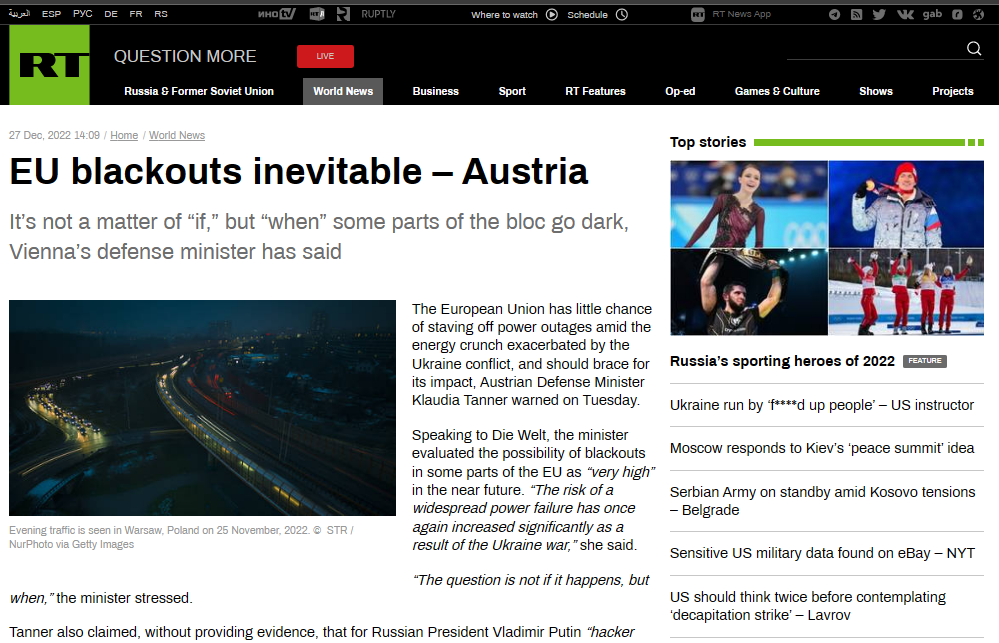
Task: Open the Telegram channel icon
Action: (x=834, y=15)
